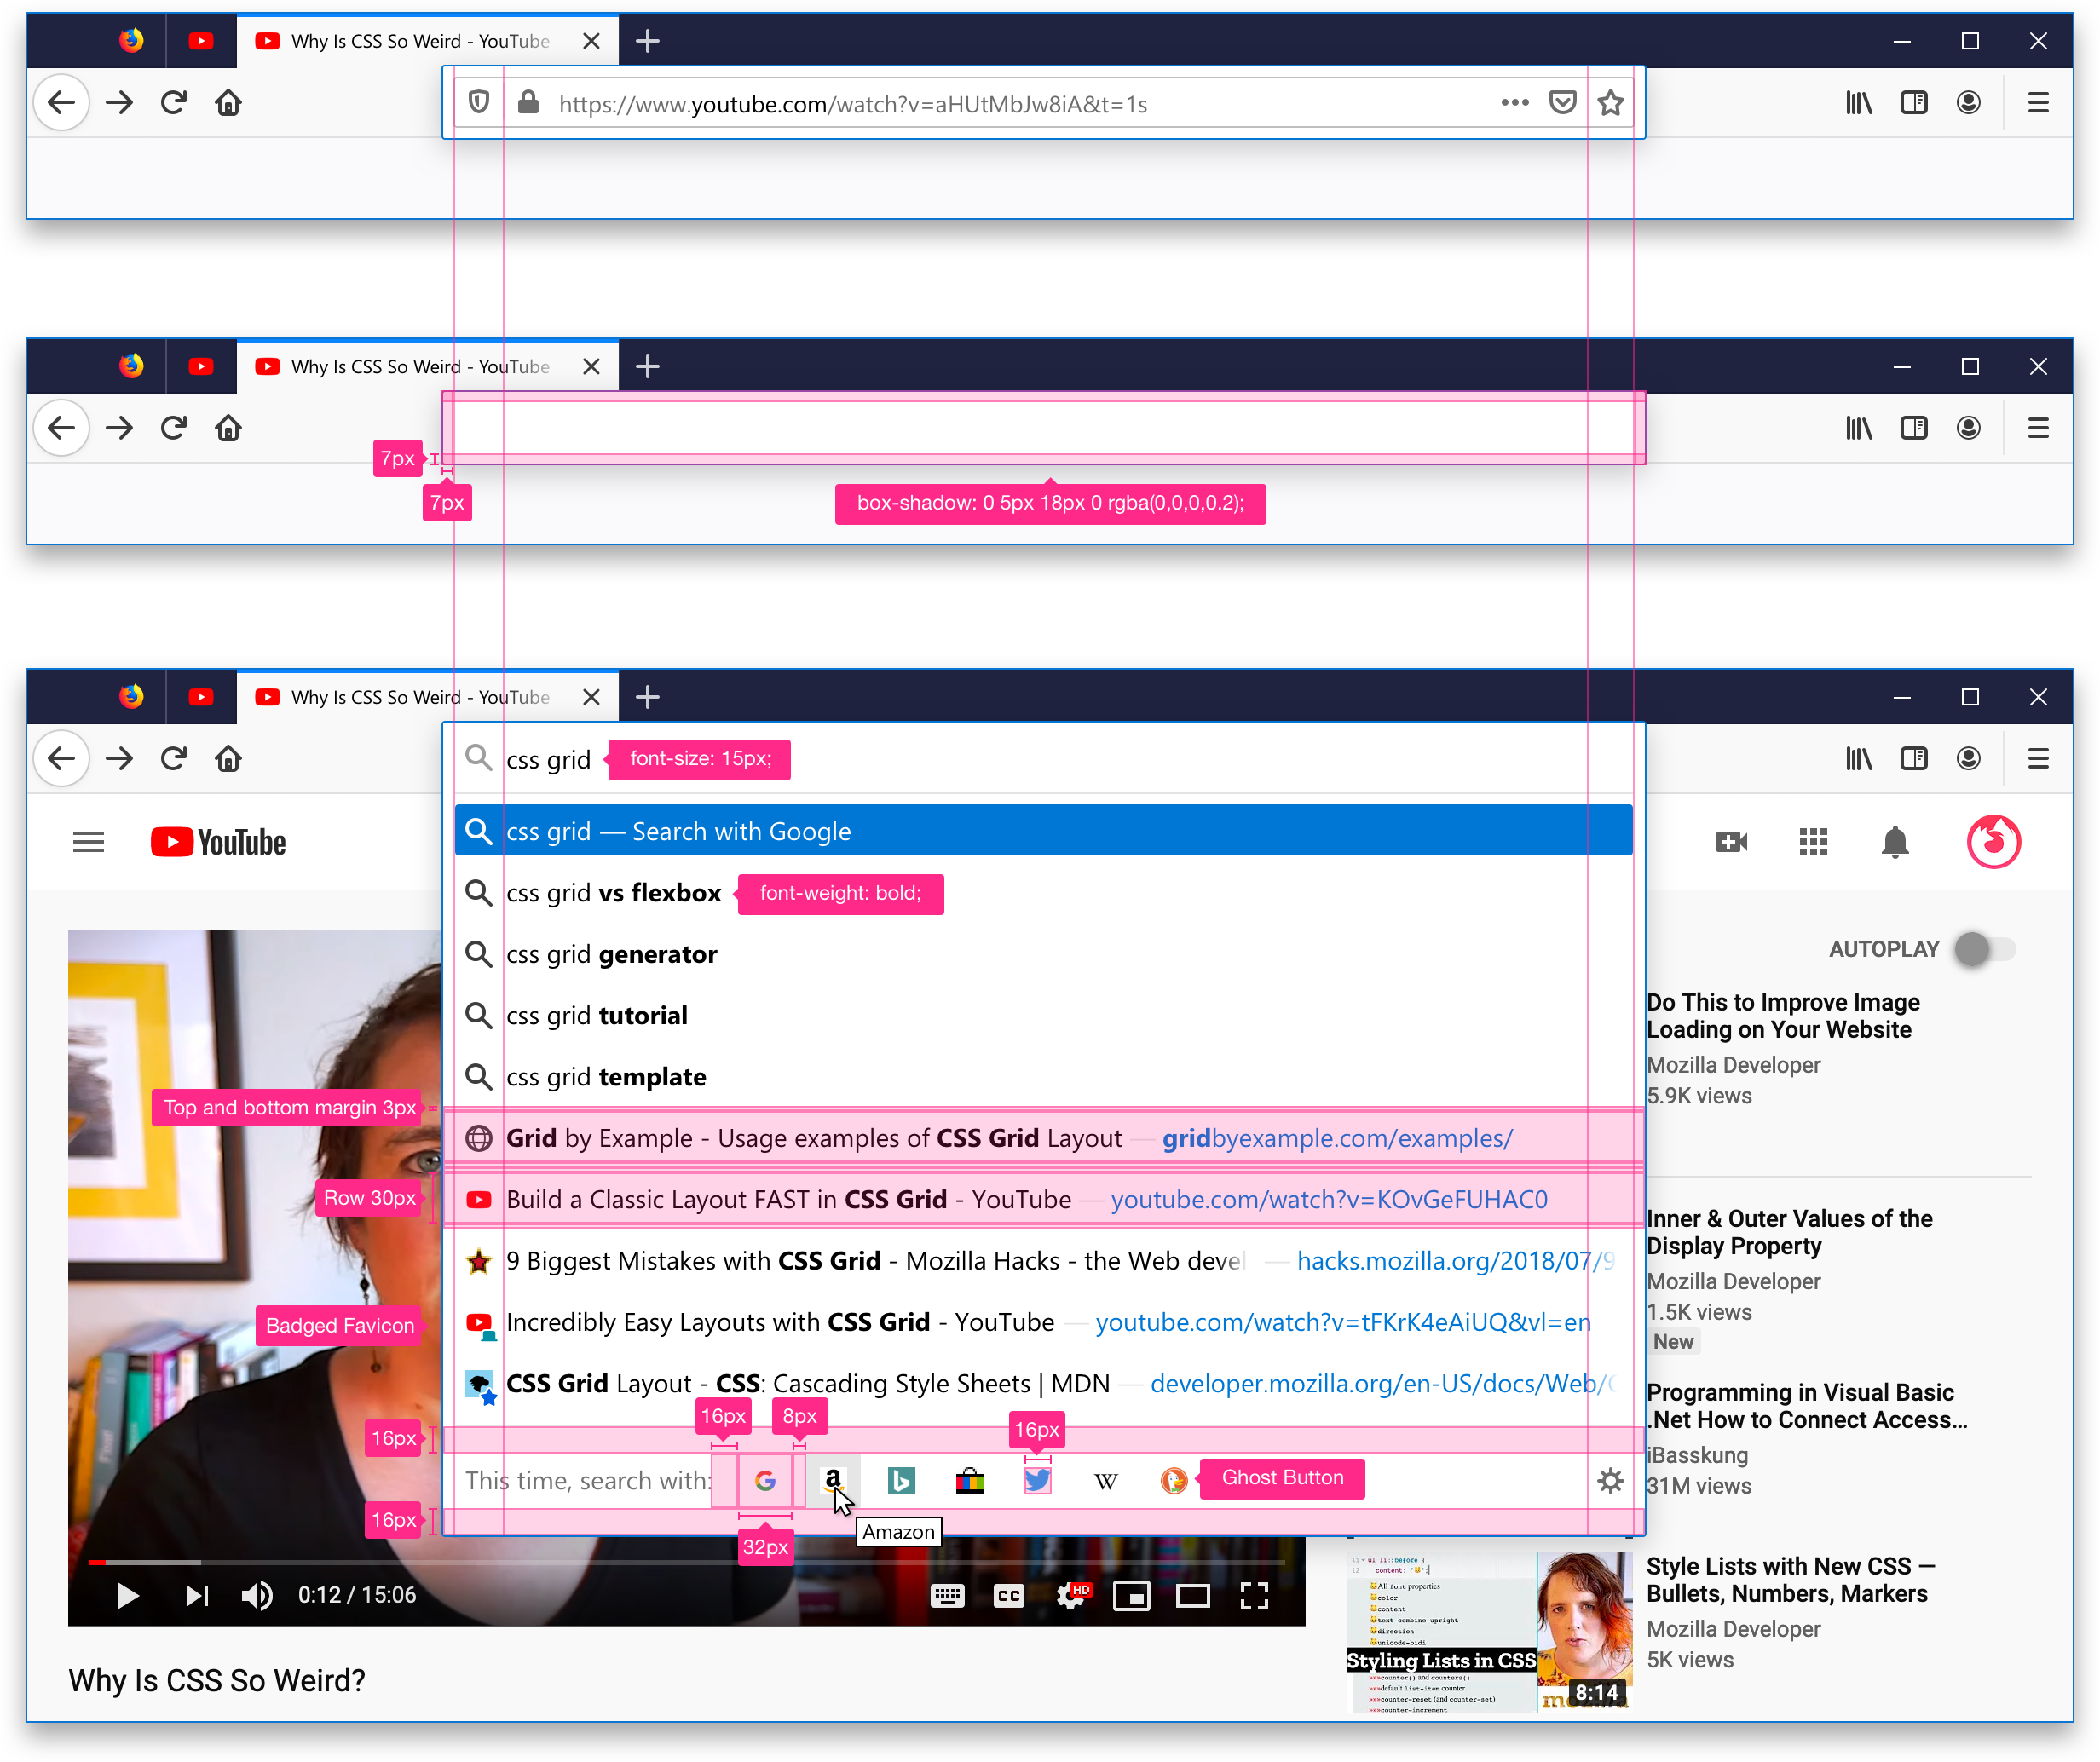
Task: Open 'Build a Classic Layout FAST' result
Action: 1044,1199
